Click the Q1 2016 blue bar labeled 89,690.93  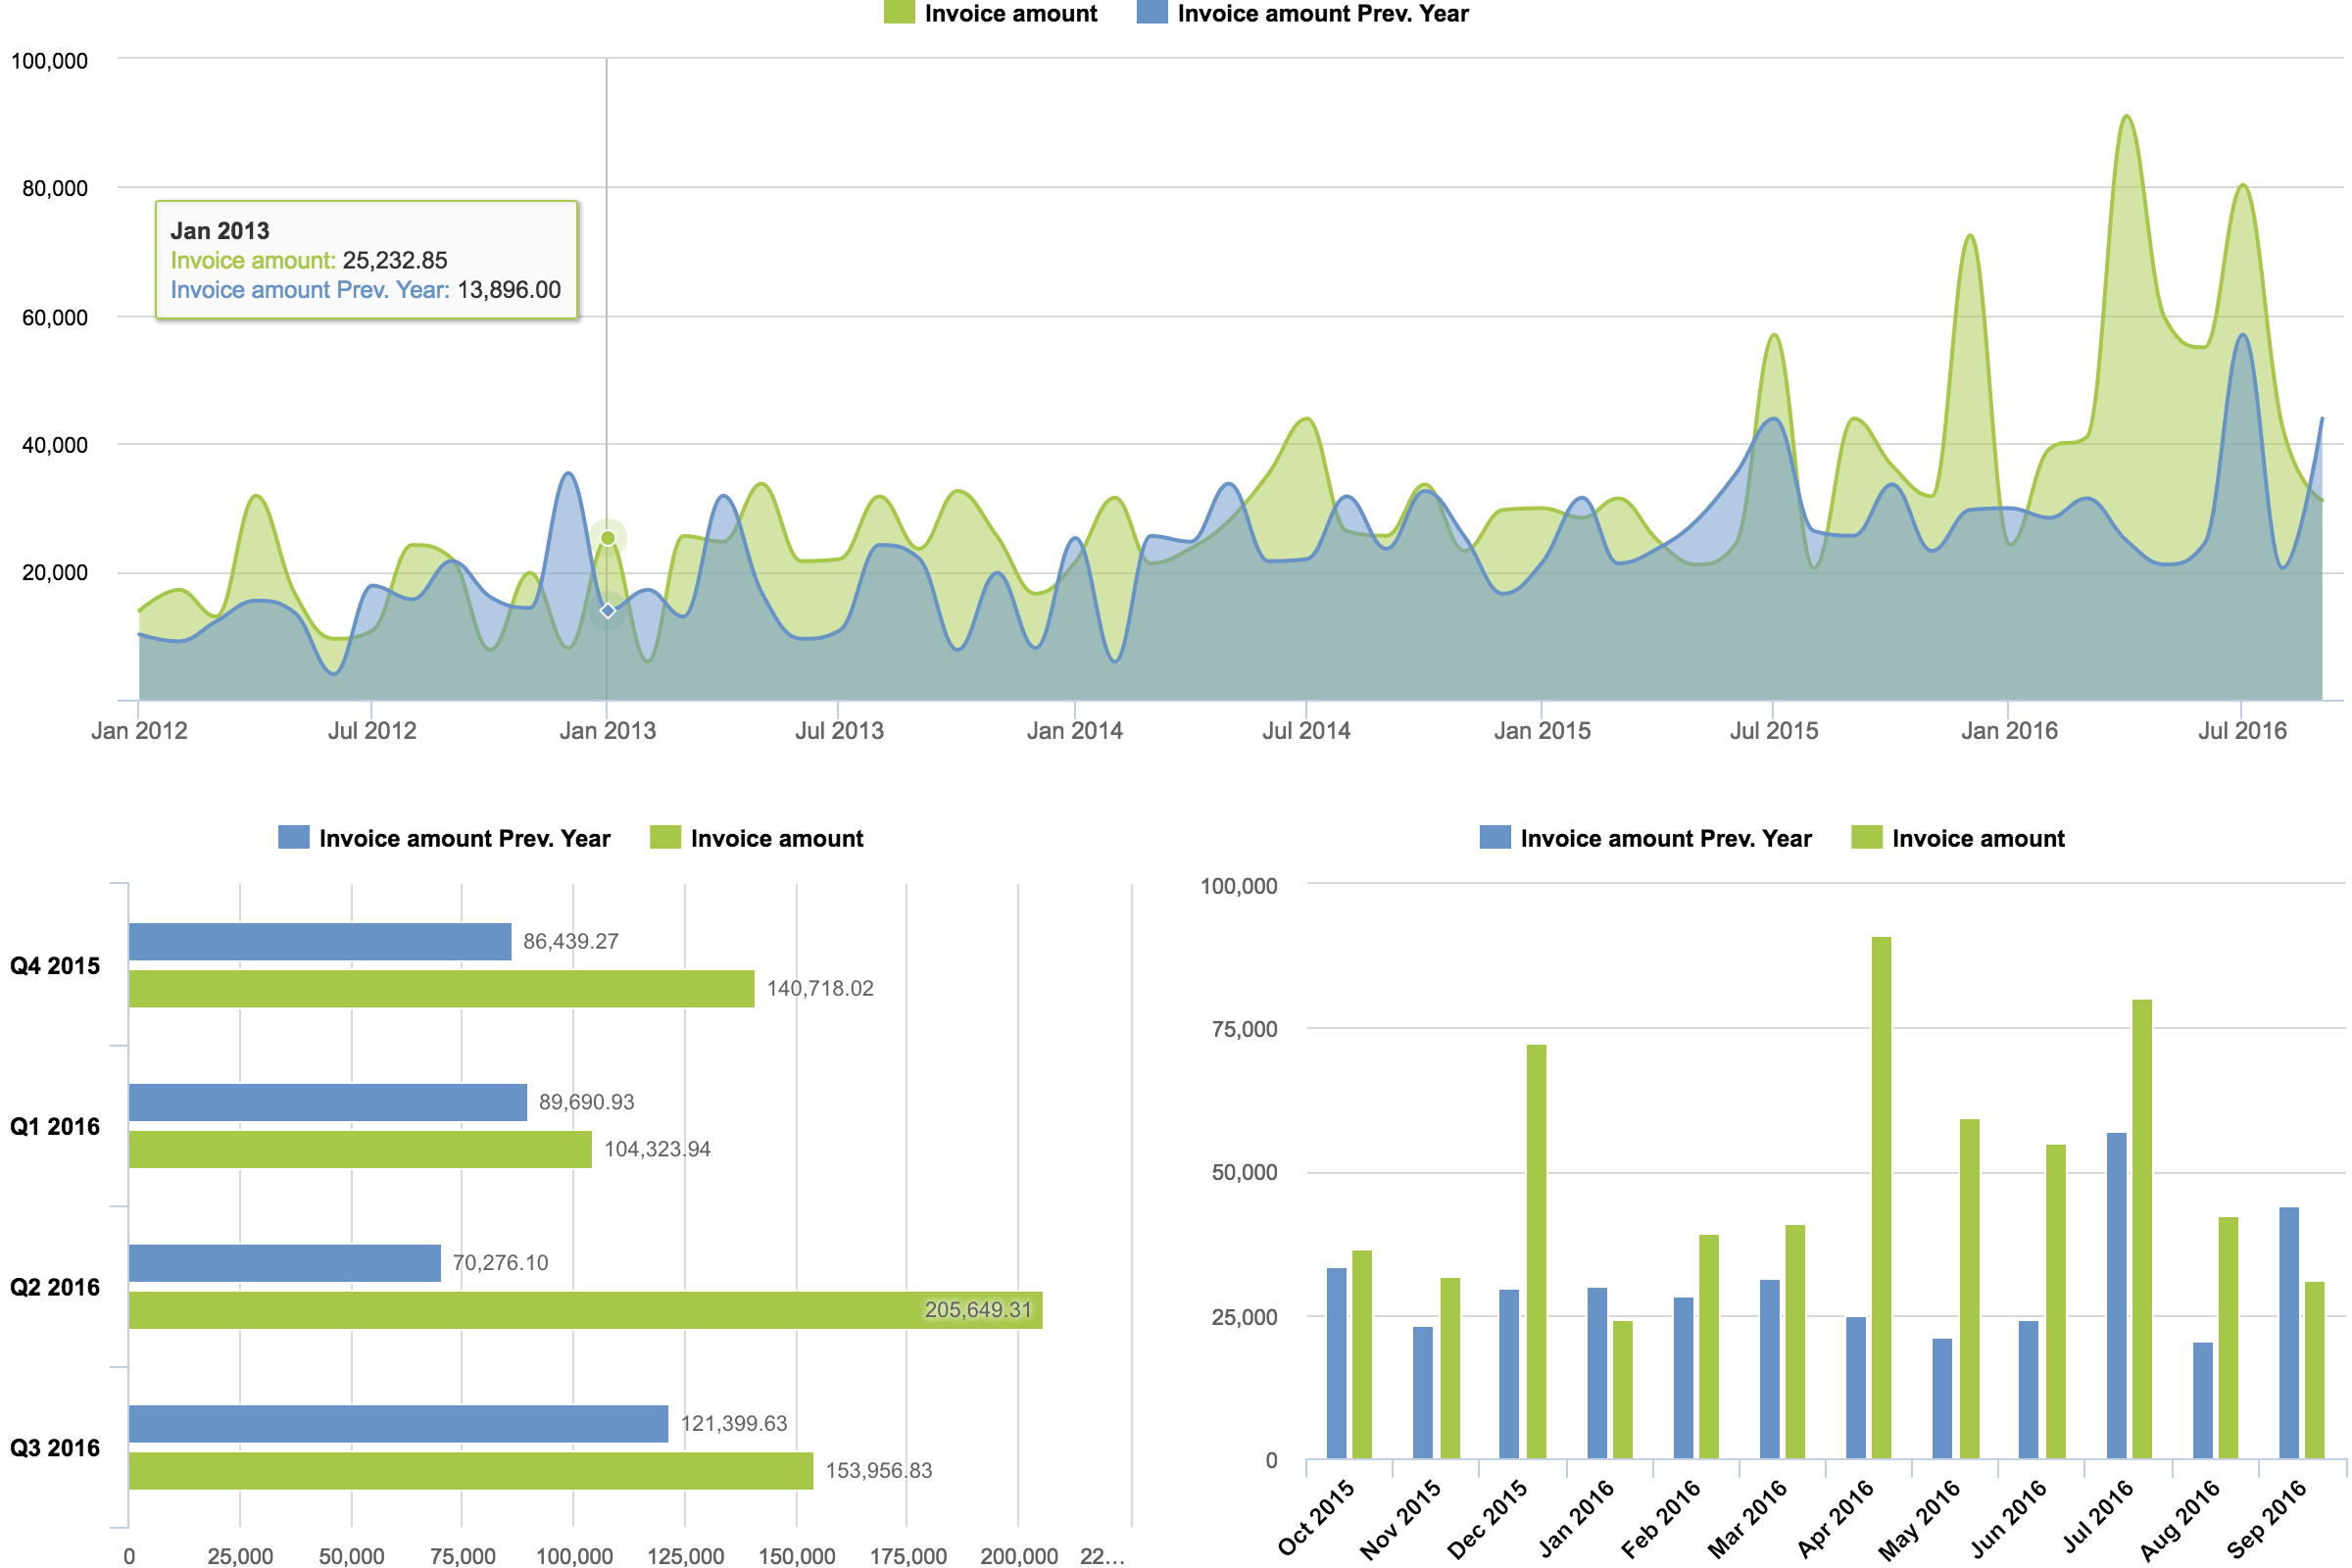click(x=327, y=1102)
